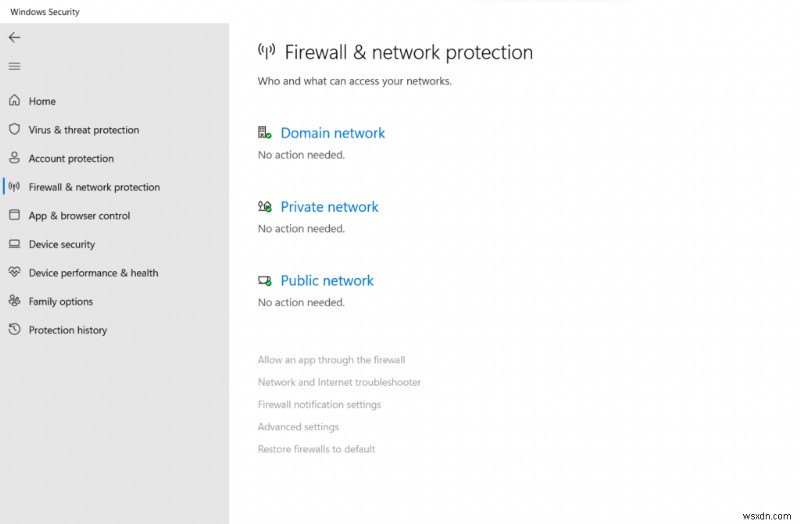Click the Protection history clock icon
Screen dimensions: 800x524
pyautogui.click(x=14, y=330)
